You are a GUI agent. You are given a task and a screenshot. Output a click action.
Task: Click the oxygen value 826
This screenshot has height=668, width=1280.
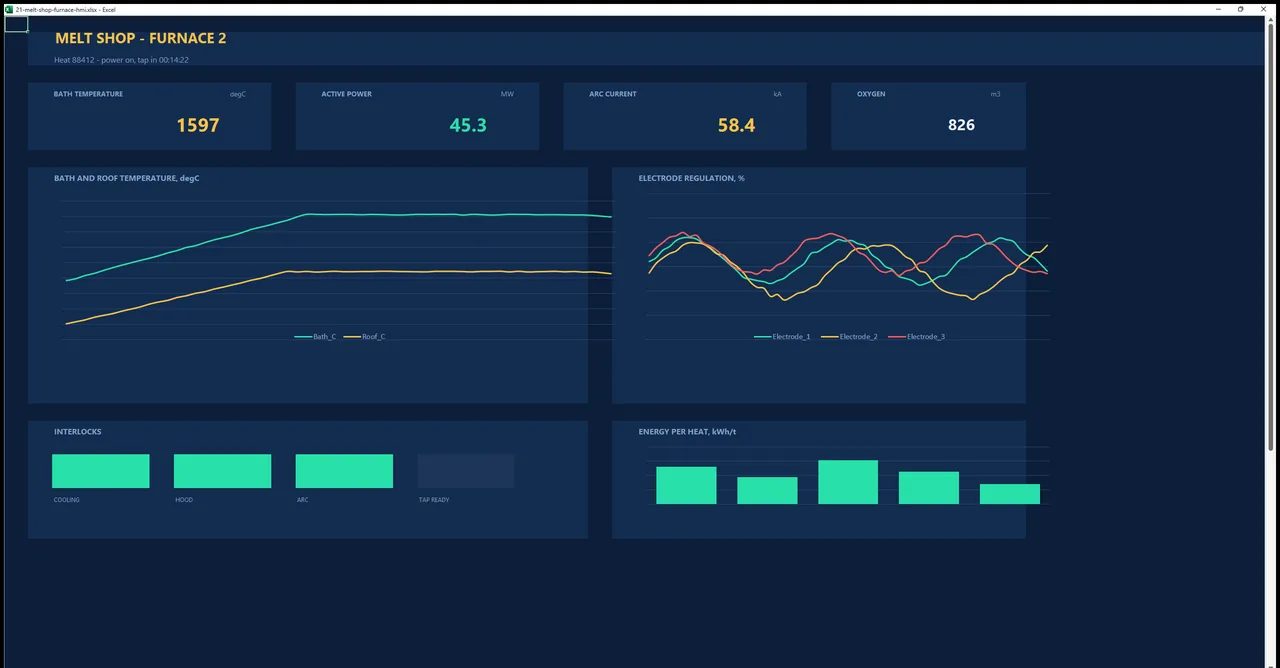[x=961, y=125]
